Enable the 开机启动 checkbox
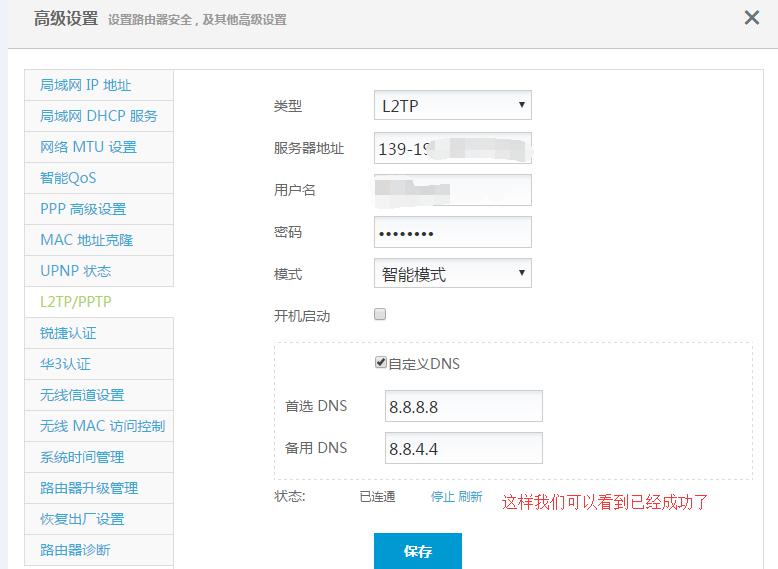This screenshot has width=778, height=569. click(x=380, y=314)
